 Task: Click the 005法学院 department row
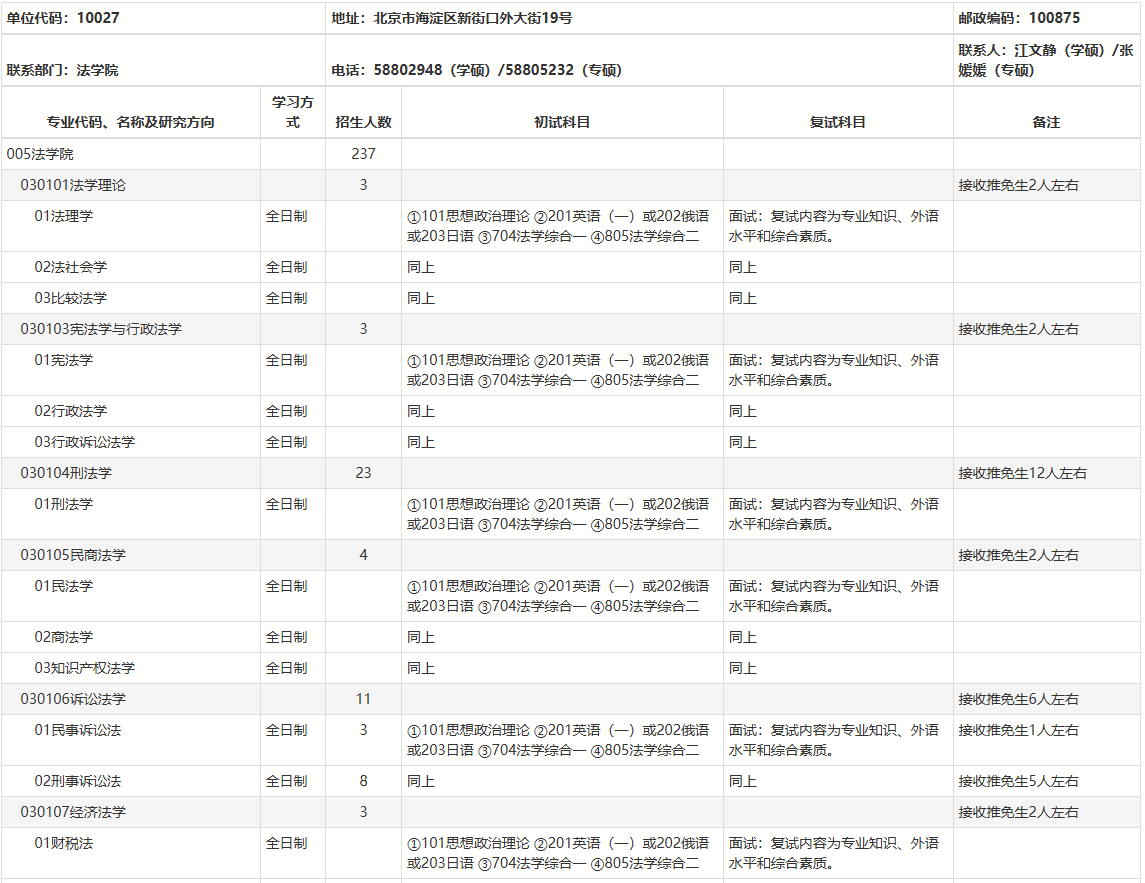[40, 154]
